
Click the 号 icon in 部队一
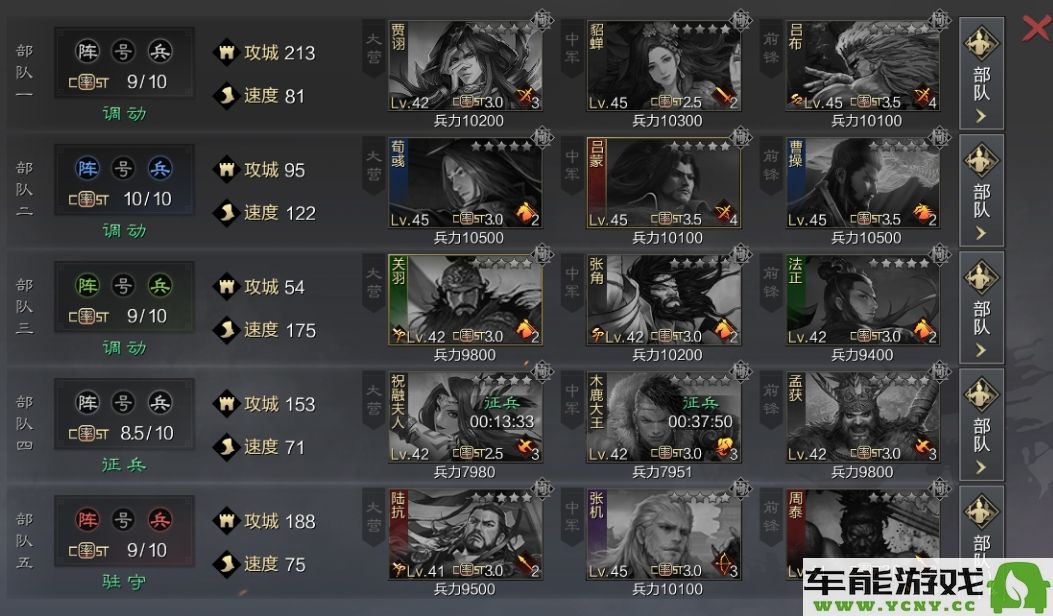click(x=124, y=52)
